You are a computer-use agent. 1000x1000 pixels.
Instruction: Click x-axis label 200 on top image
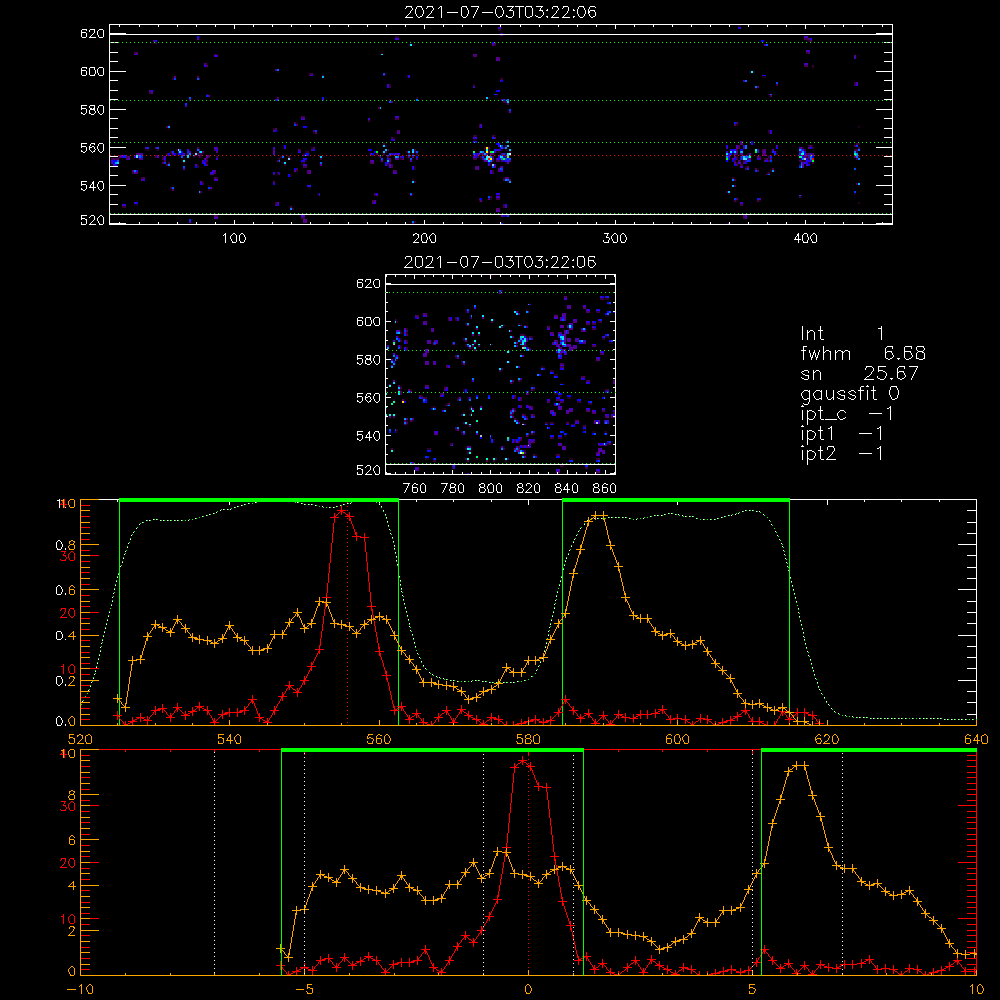(x=425, y=239)
